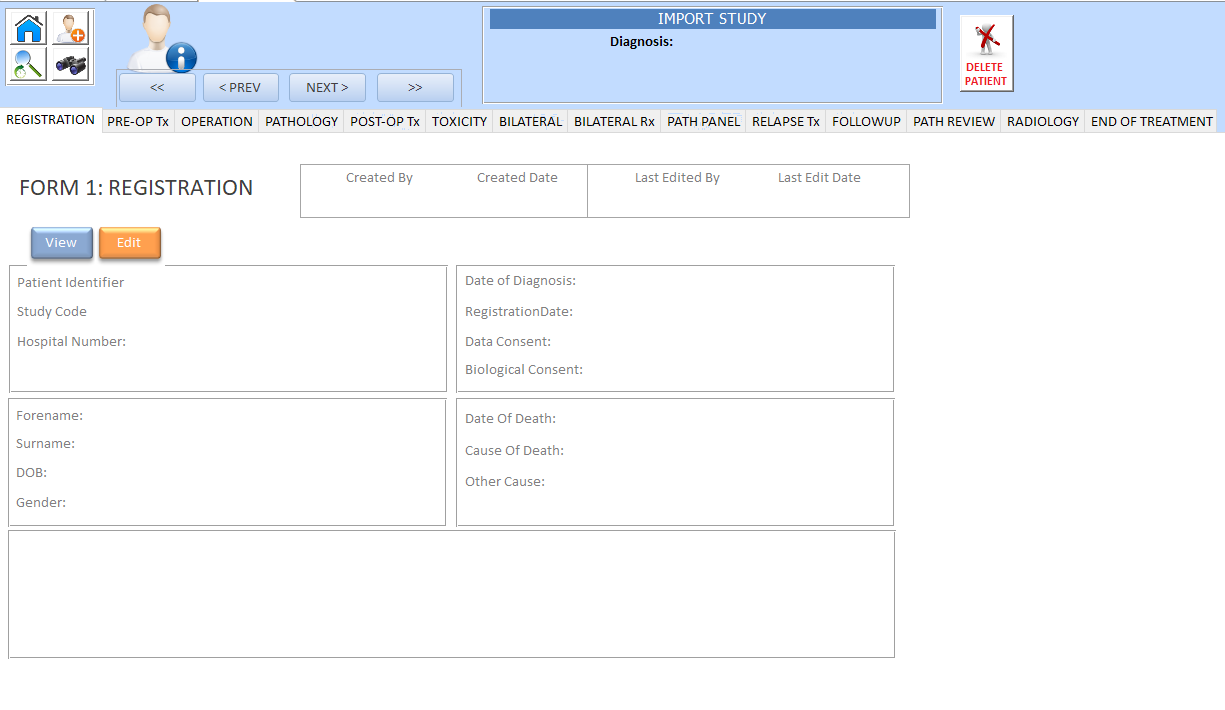Jump to first record with << button
1225x710 pixels.
tap(157, 88)
